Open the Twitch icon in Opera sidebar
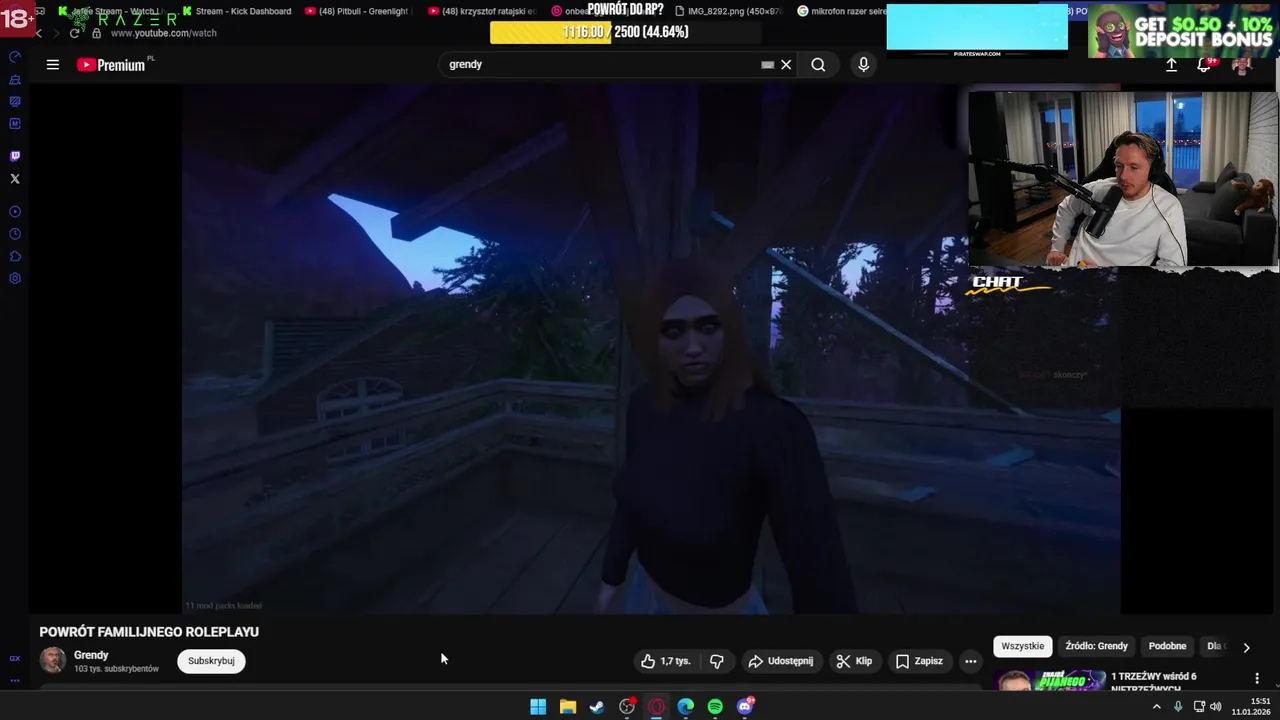Screen dimensions: 1280x720 [15, 157]
